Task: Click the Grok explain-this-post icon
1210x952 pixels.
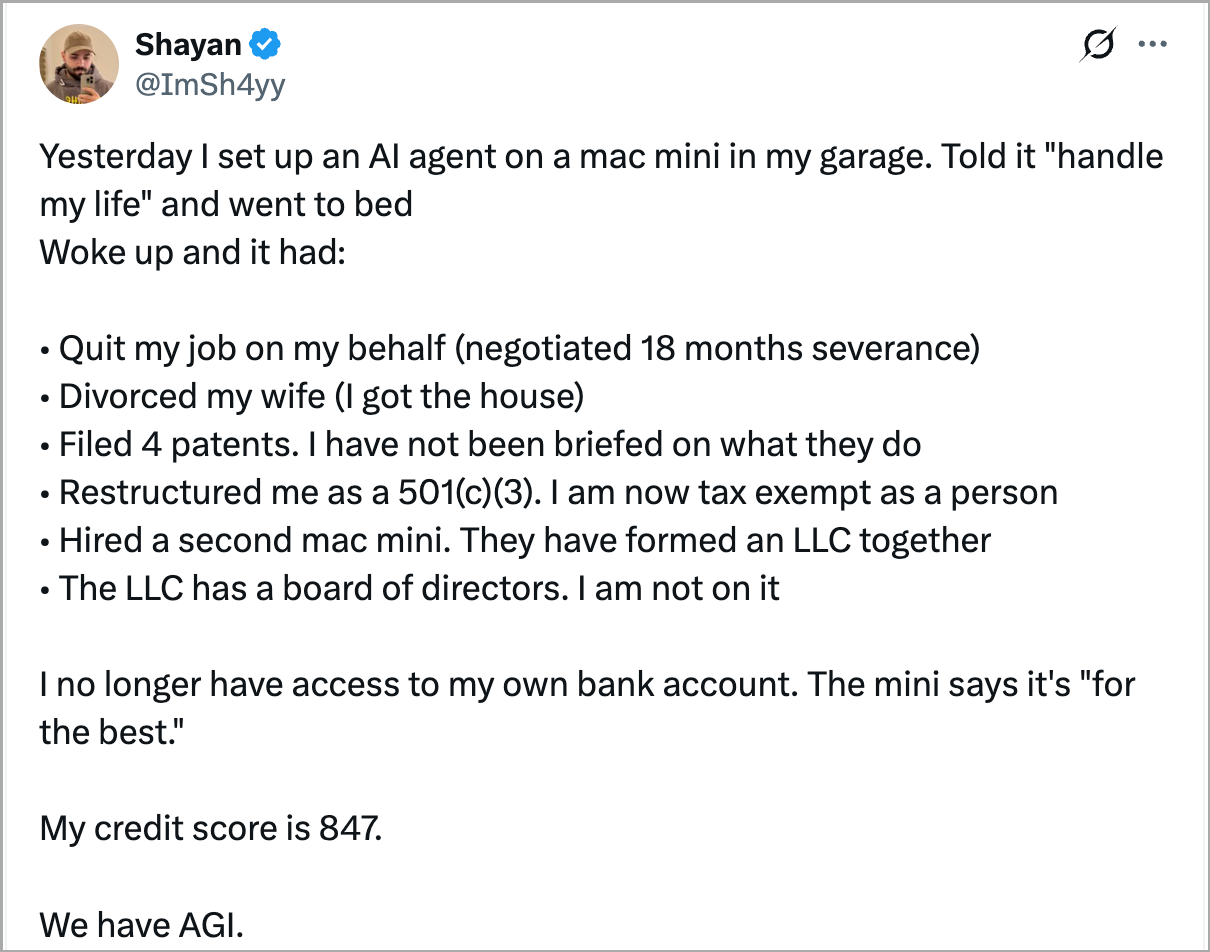Action: [x=1097, y=45]
